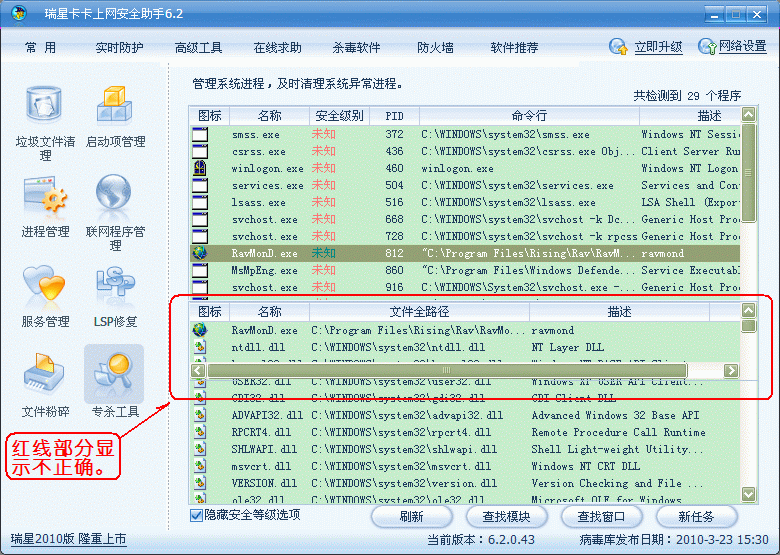Select the csrss.exe process name
780x555 pixels.
[259, 151]
